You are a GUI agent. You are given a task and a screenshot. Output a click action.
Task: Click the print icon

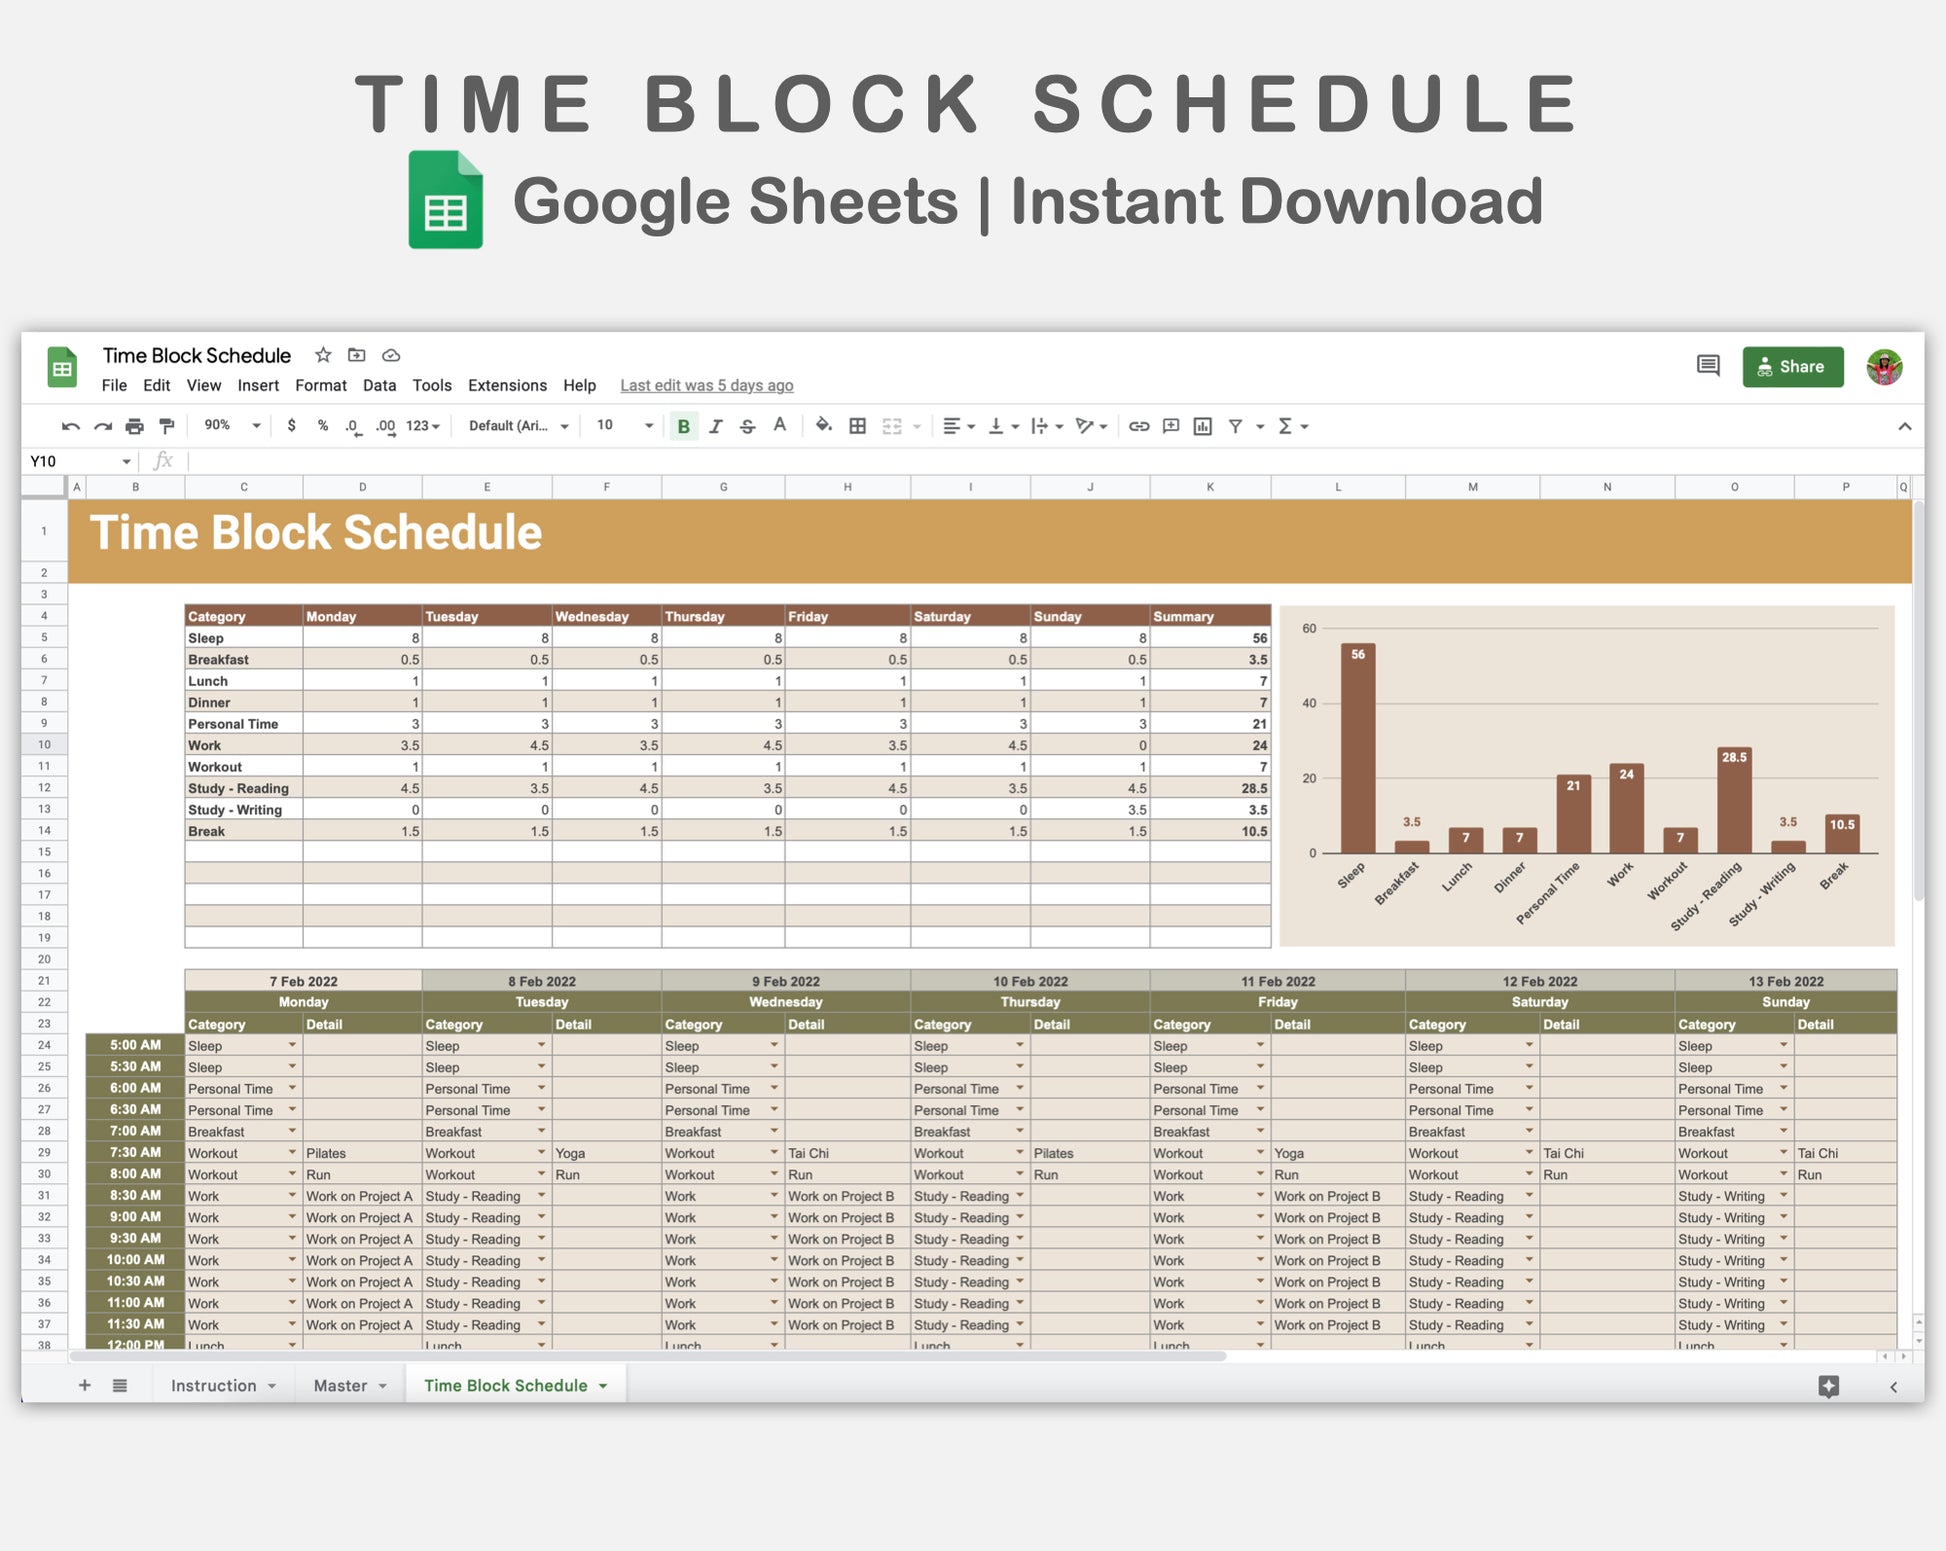[x=134, y=426]
